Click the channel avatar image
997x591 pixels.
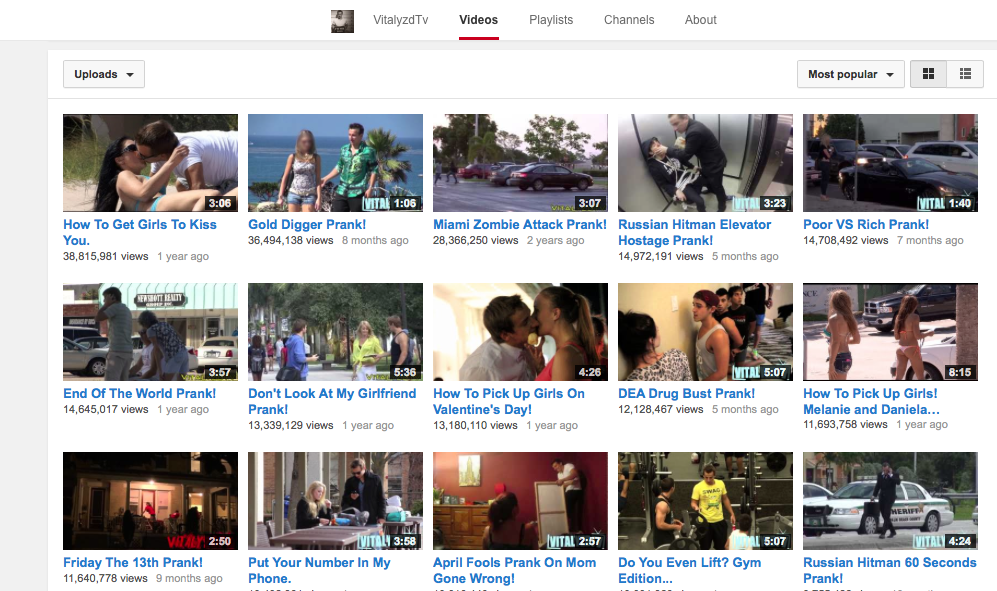coord(342,20)
